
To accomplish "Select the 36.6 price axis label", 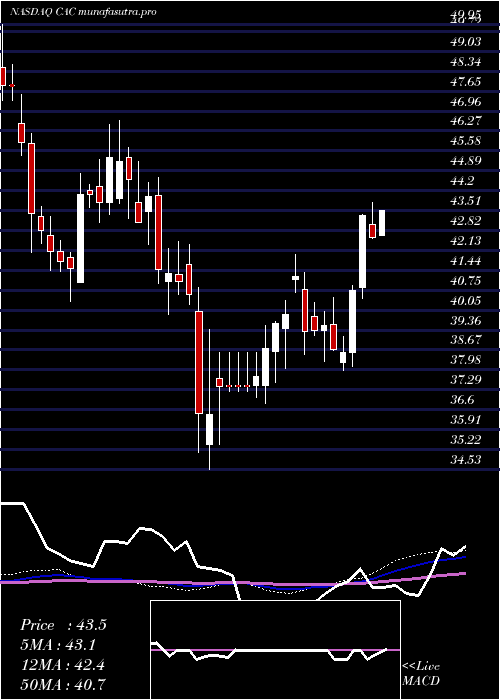I will tap(462, 400).
